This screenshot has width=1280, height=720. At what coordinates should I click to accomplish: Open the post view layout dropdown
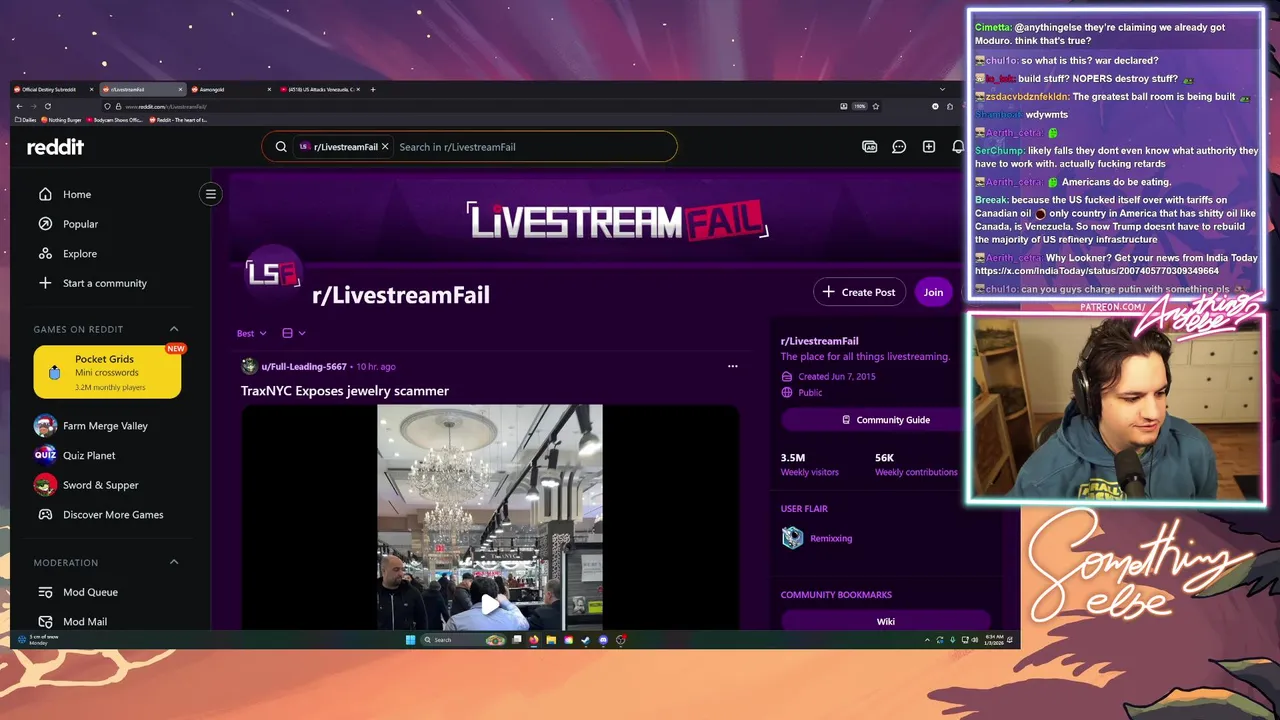pyautogui.click(x=294, y=333)
